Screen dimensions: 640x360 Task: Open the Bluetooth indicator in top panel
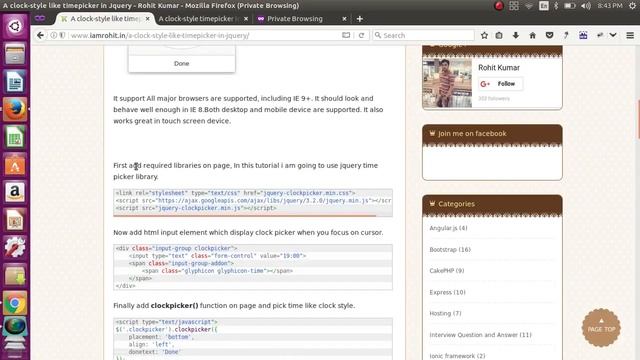(556, 6)
